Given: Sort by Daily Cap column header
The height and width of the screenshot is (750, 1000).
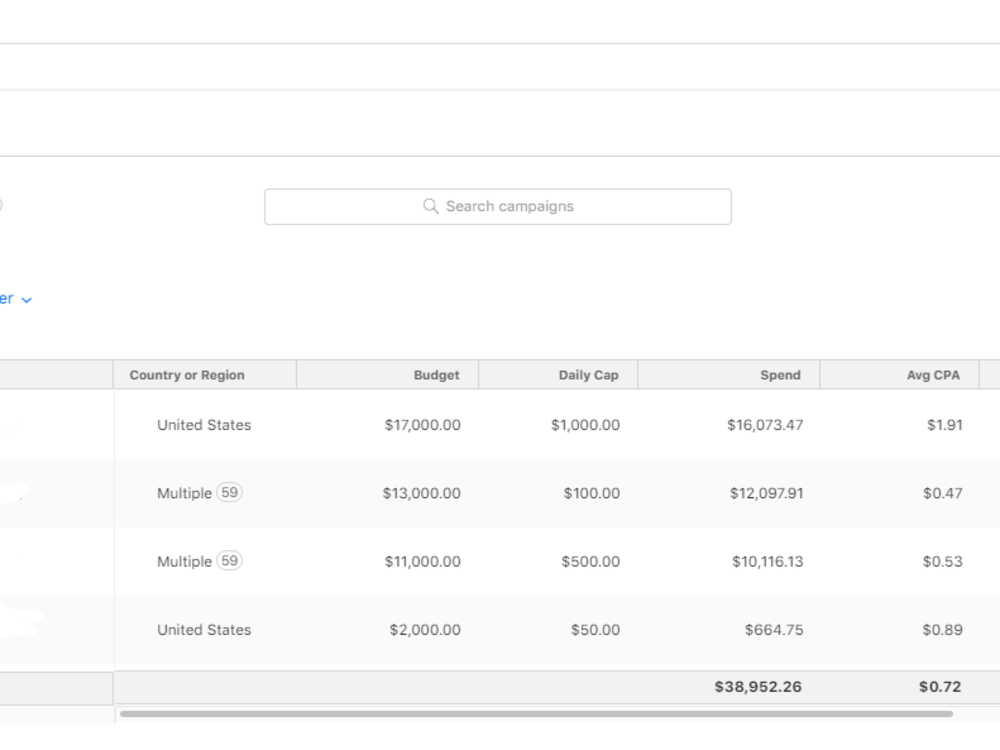Looking at the screenshot, I should click(589, 375).
